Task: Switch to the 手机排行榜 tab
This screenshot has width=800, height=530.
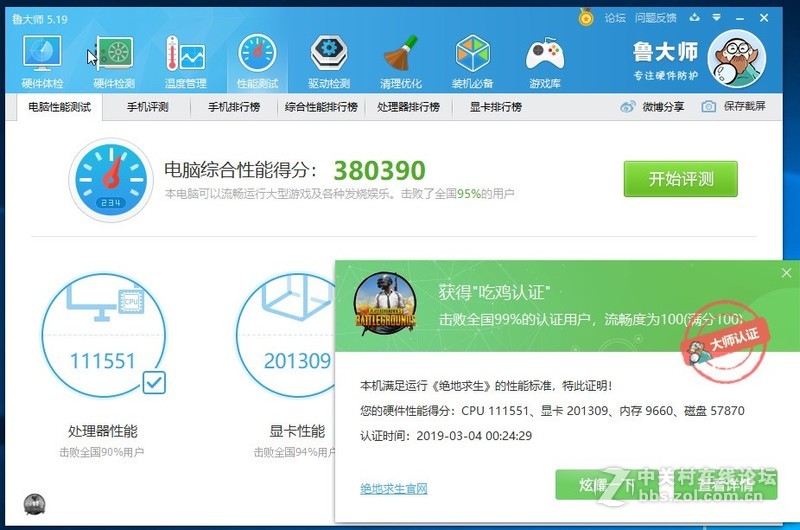Action: [x=234, y=107]
